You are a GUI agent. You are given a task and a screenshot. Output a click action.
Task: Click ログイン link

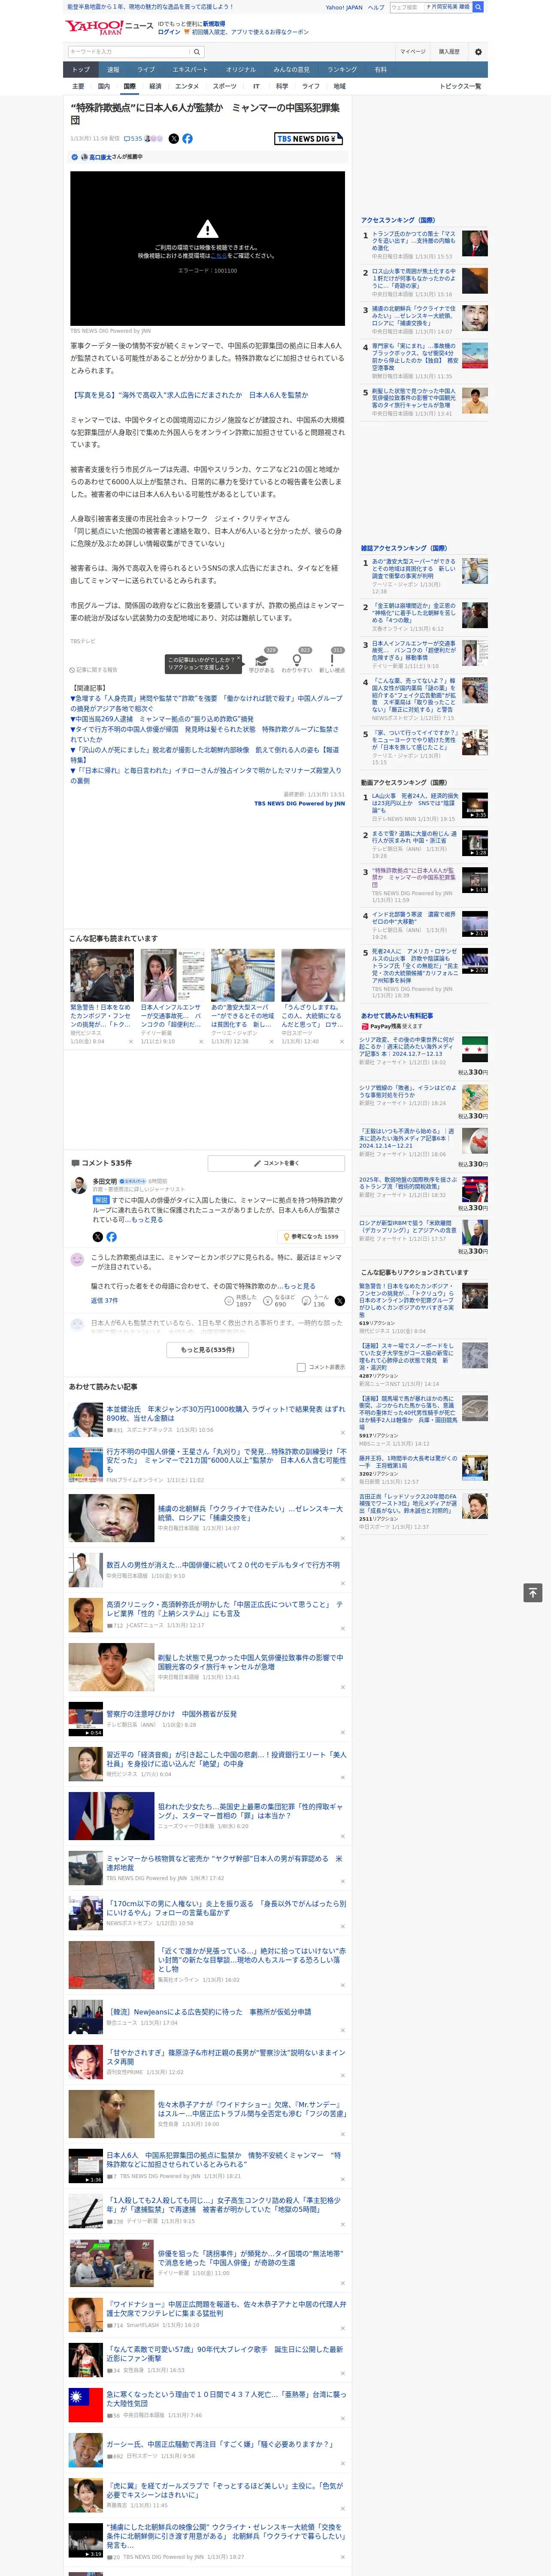pyautogui.click(x=169, y=32)
